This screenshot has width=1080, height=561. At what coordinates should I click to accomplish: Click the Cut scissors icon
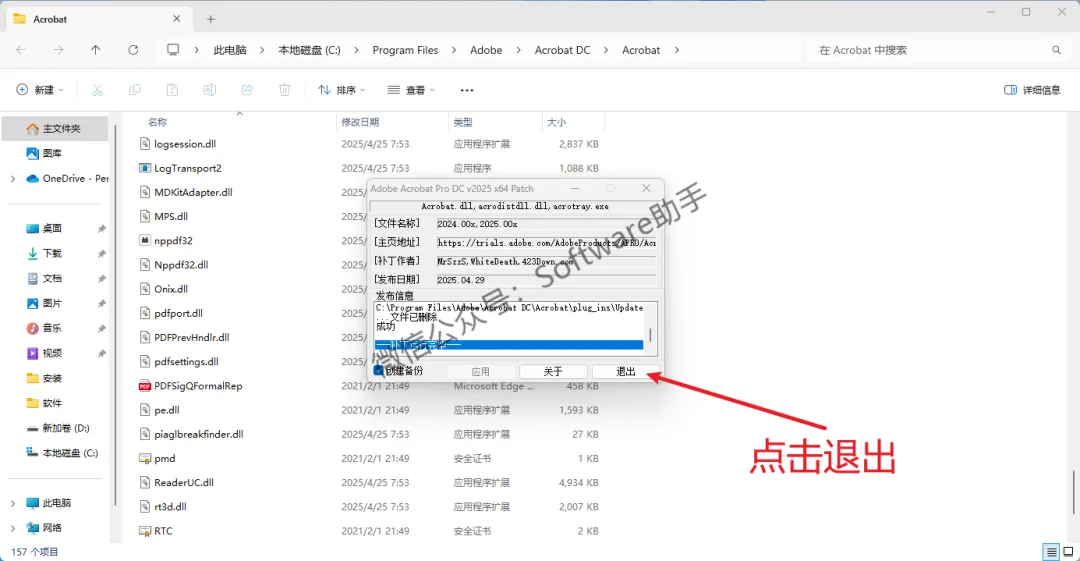97,90
